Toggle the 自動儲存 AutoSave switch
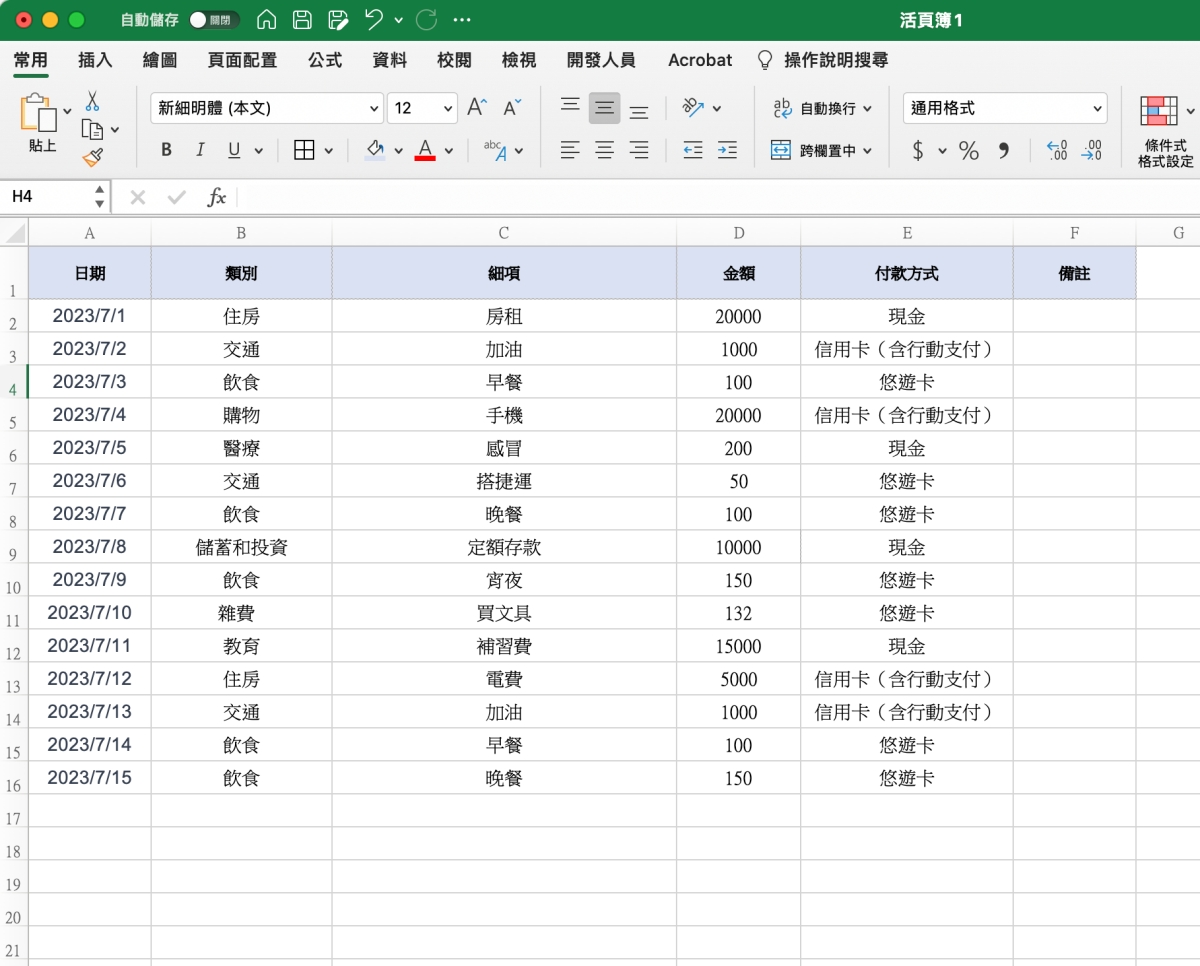Image resolution: width=1200 pixels, height=966 pixels. click(214, 20)
